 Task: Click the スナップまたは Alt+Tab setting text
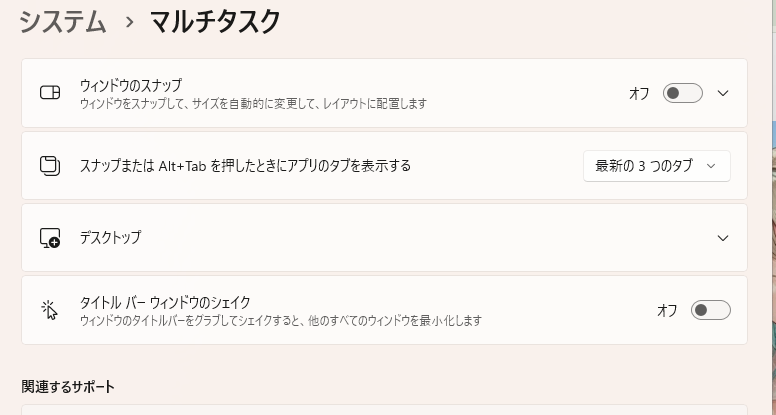tap(245, 166)
